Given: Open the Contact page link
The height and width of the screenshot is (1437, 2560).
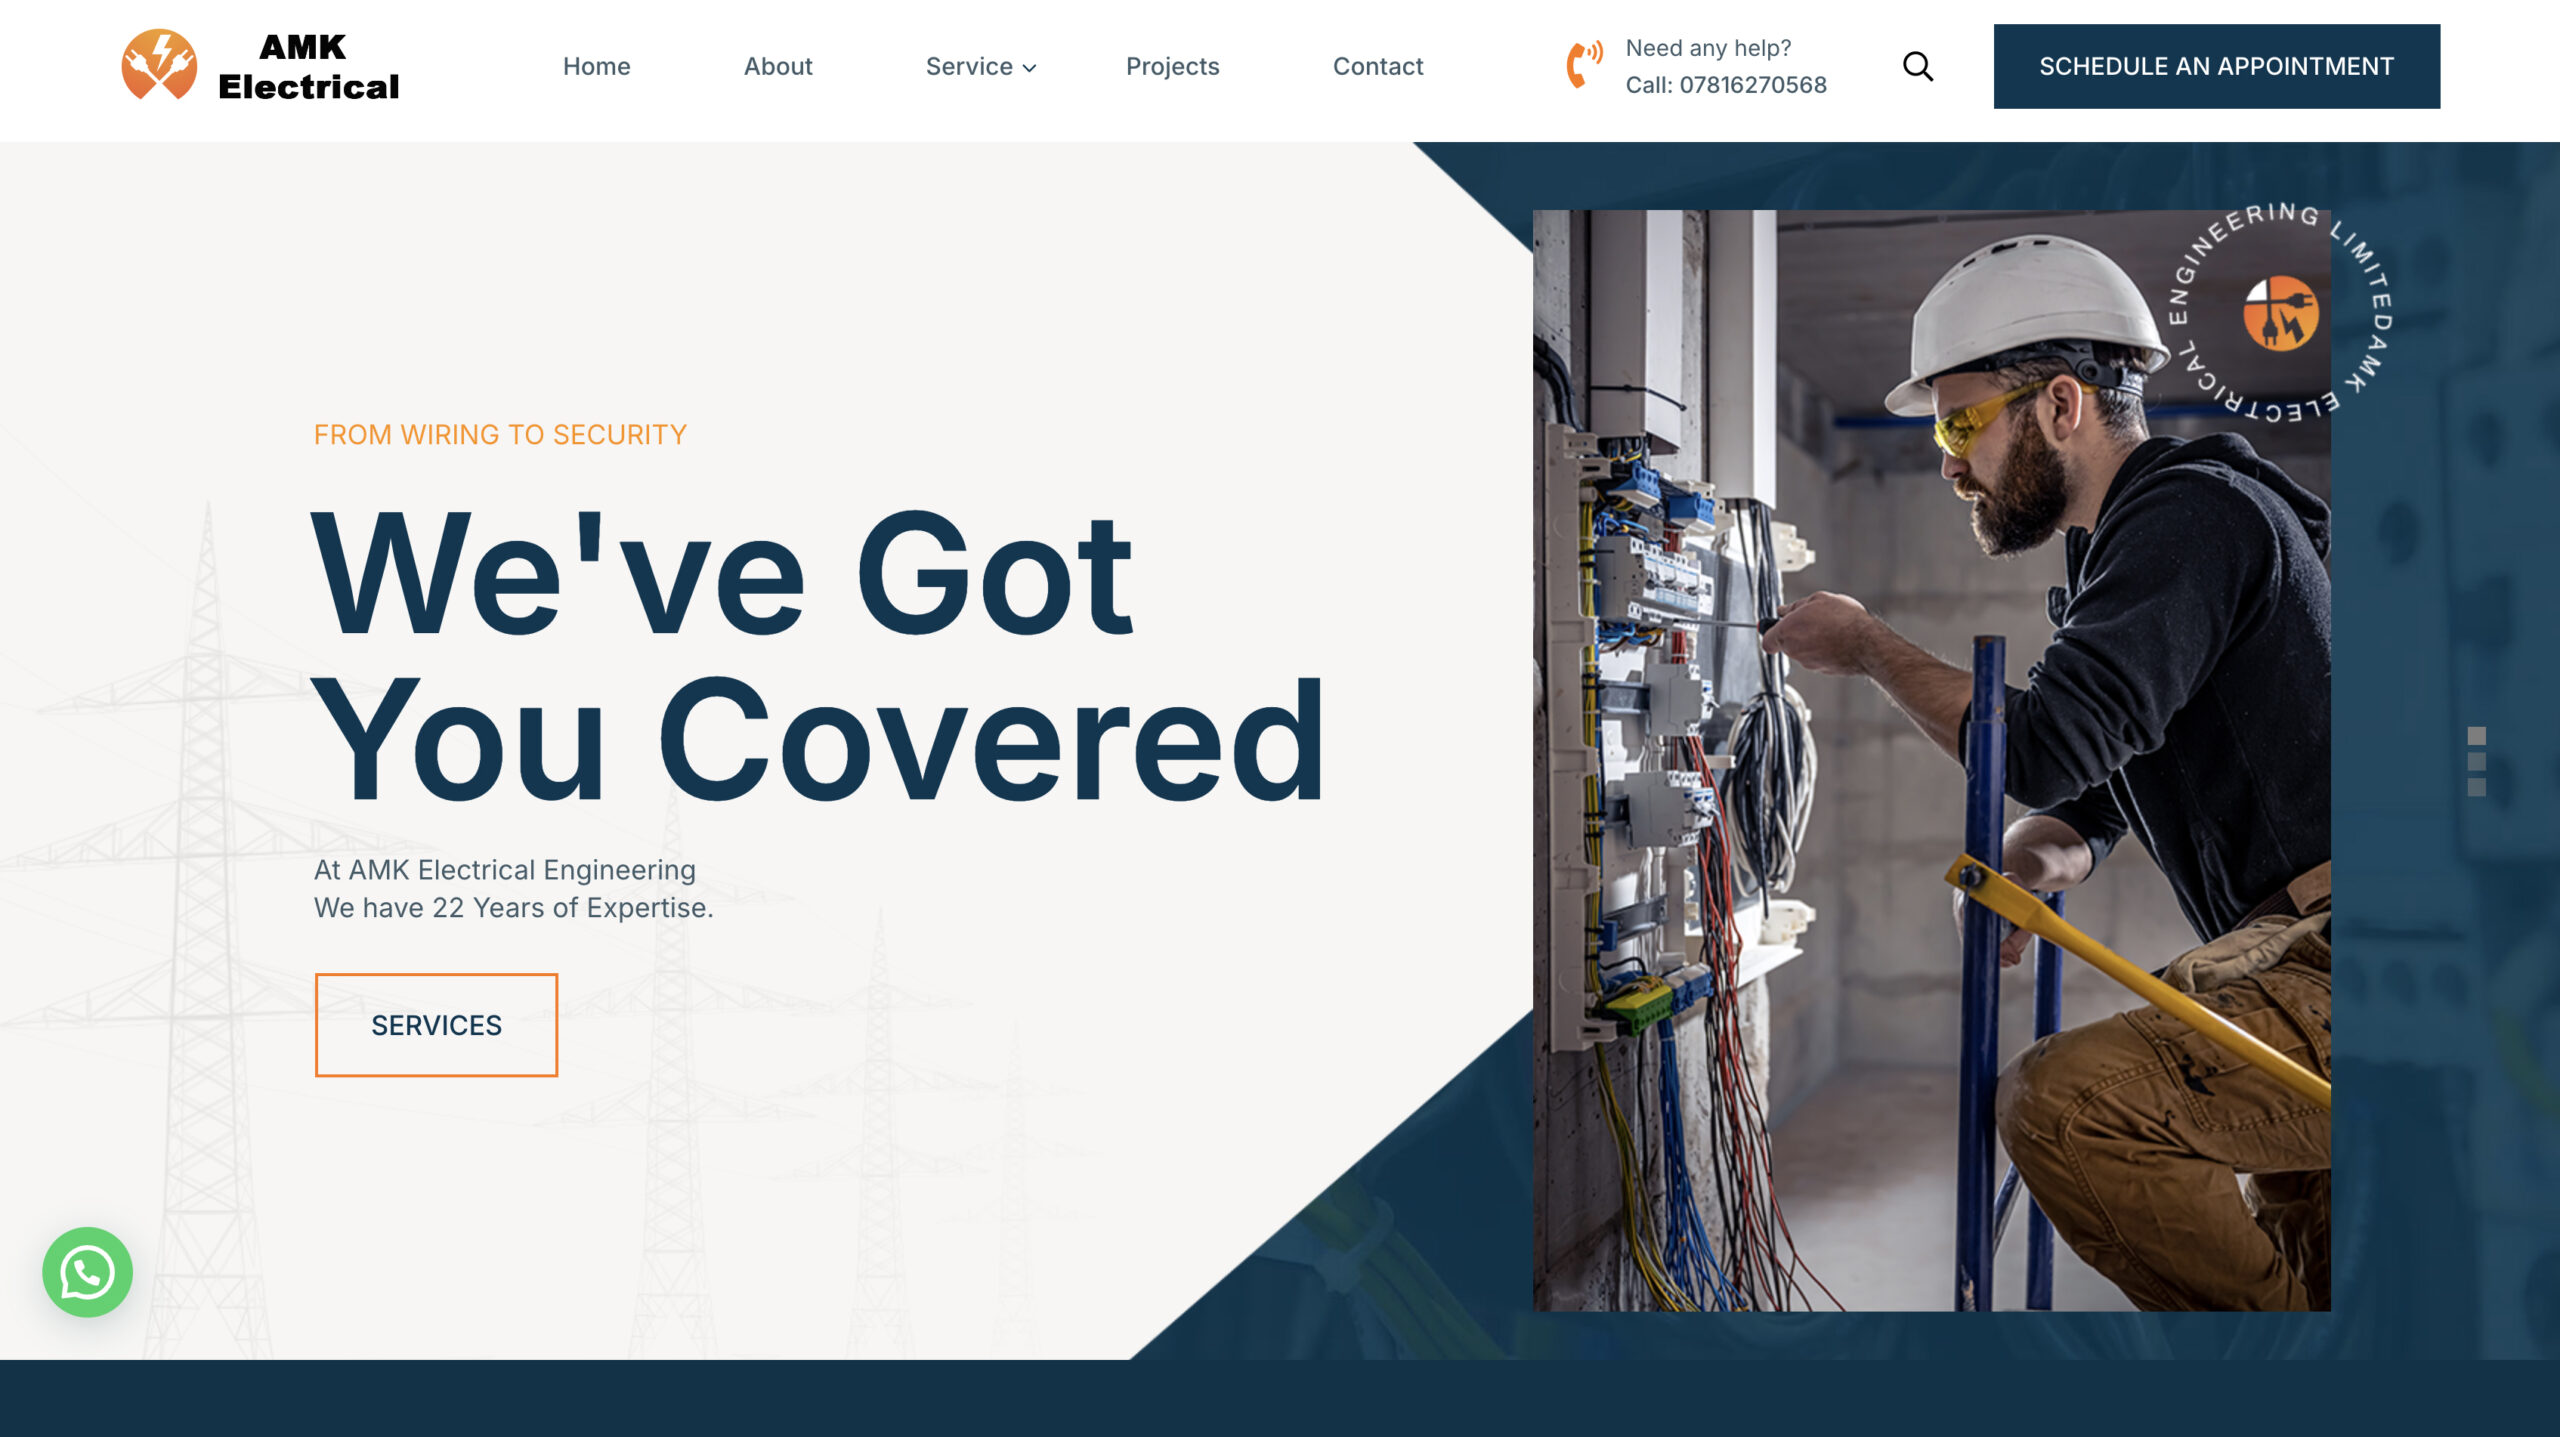Looking at the screenshot, I should (x=1377, y=66).
